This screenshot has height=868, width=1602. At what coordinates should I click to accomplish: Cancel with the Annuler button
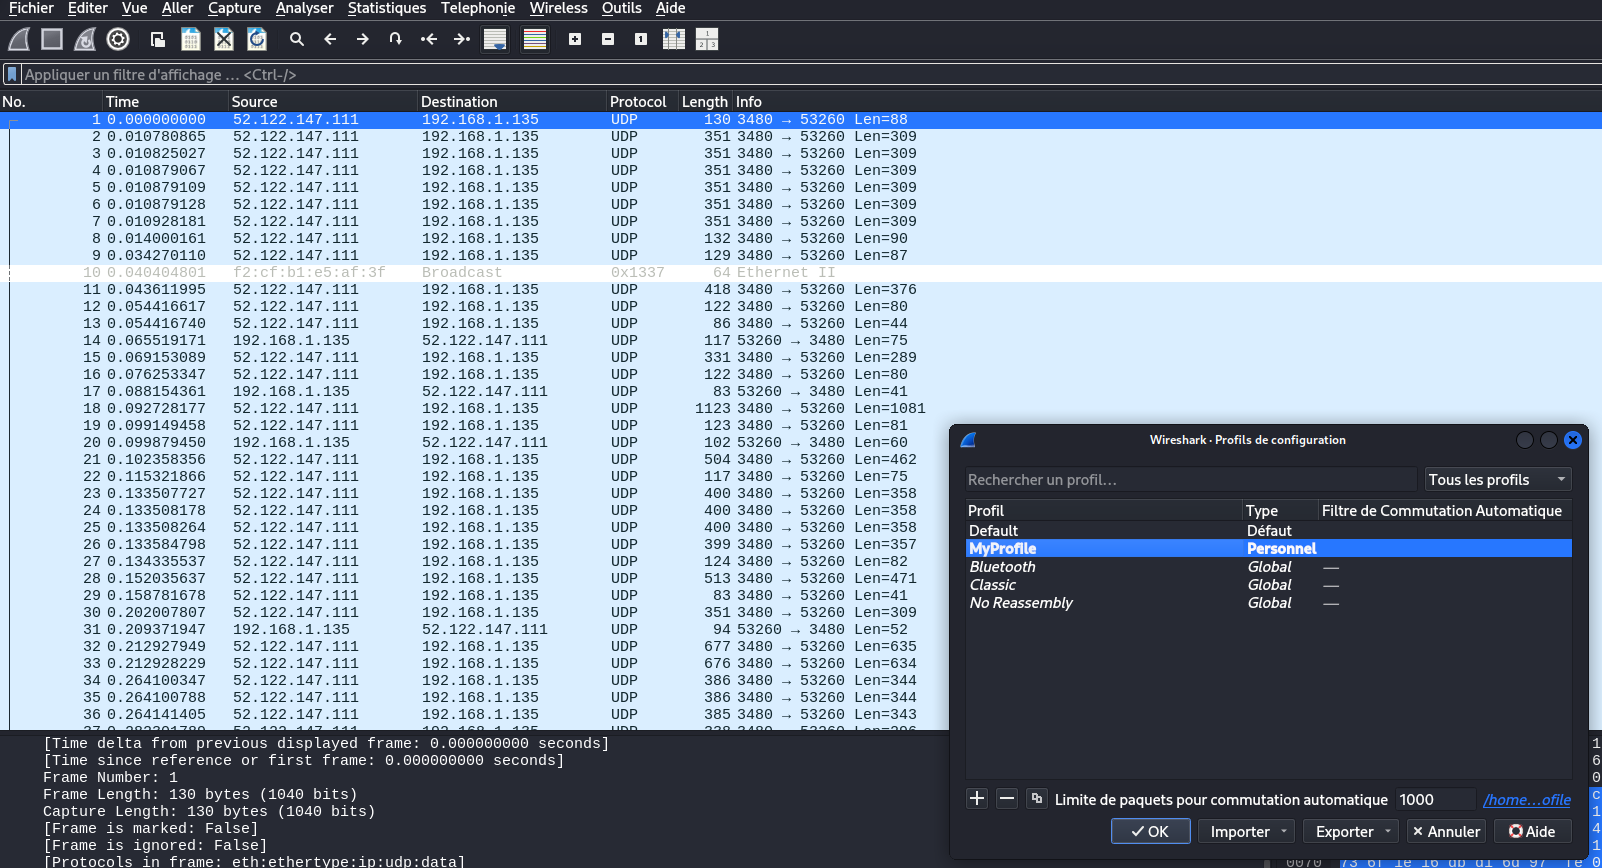pos(1446,831)
